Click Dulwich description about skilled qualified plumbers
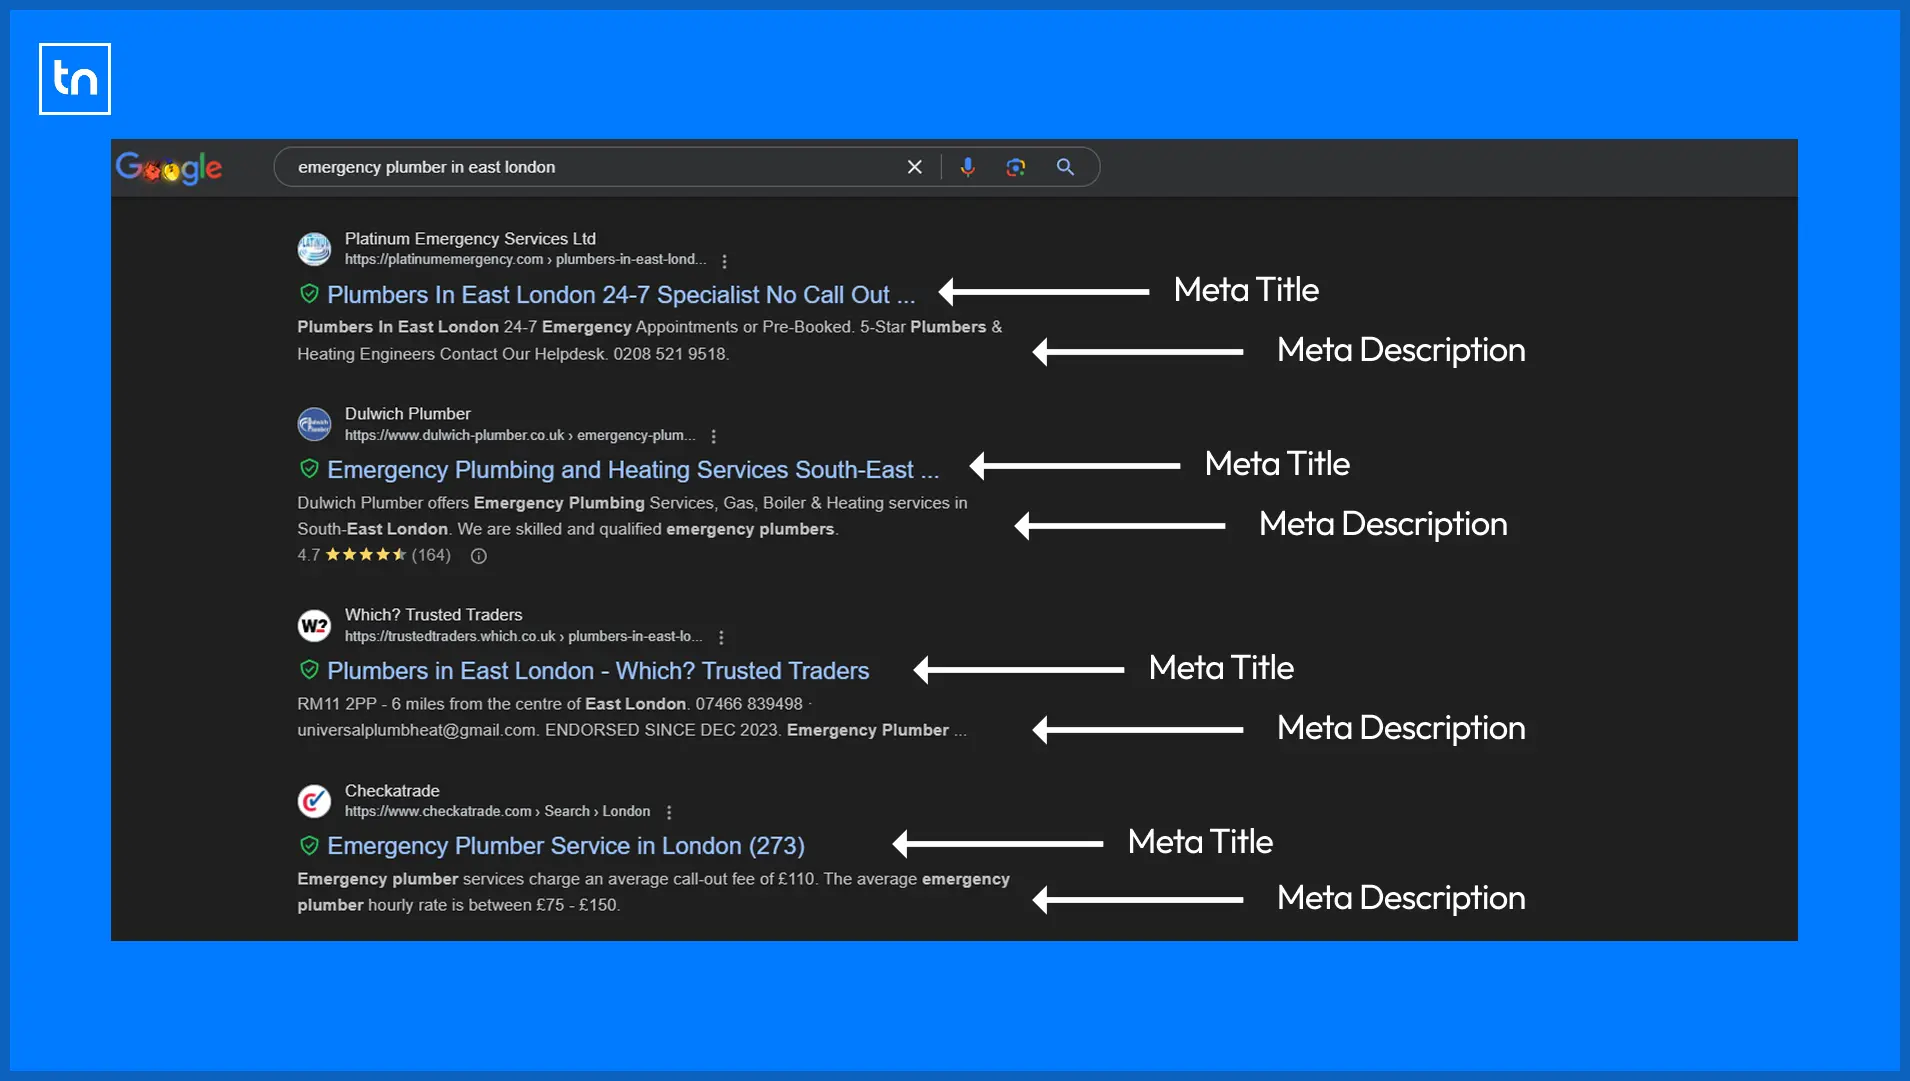The width and height of the screenshot is (1910, 1081). tap(632, 516)
